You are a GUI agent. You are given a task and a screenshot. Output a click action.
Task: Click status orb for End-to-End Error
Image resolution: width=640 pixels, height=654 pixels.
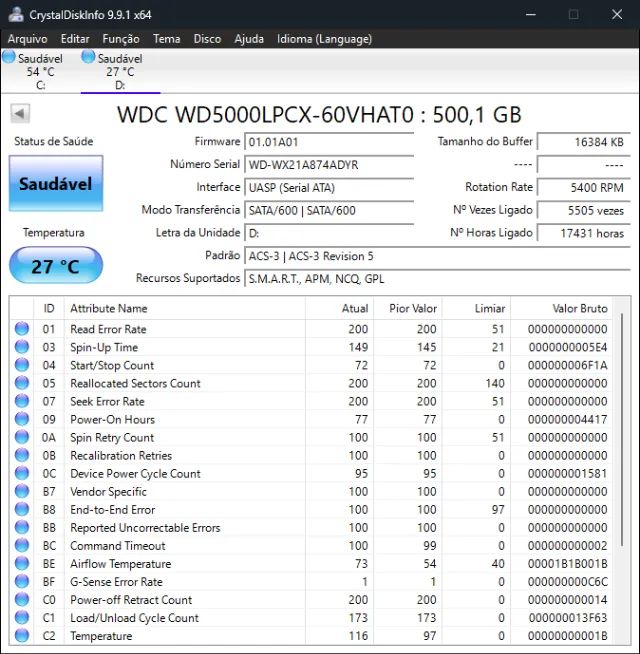coord(22,509)
